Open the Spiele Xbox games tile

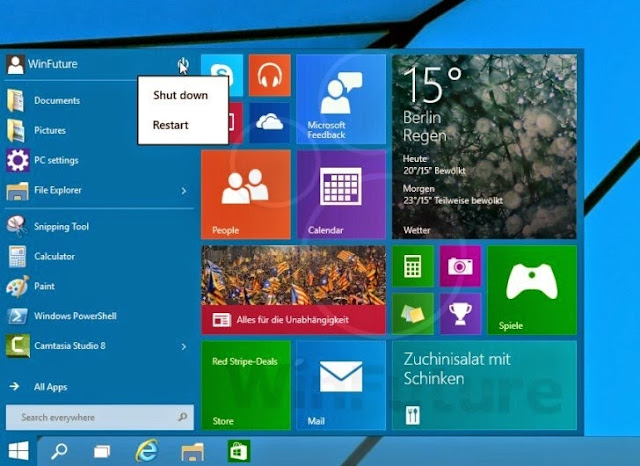[532, 290]
